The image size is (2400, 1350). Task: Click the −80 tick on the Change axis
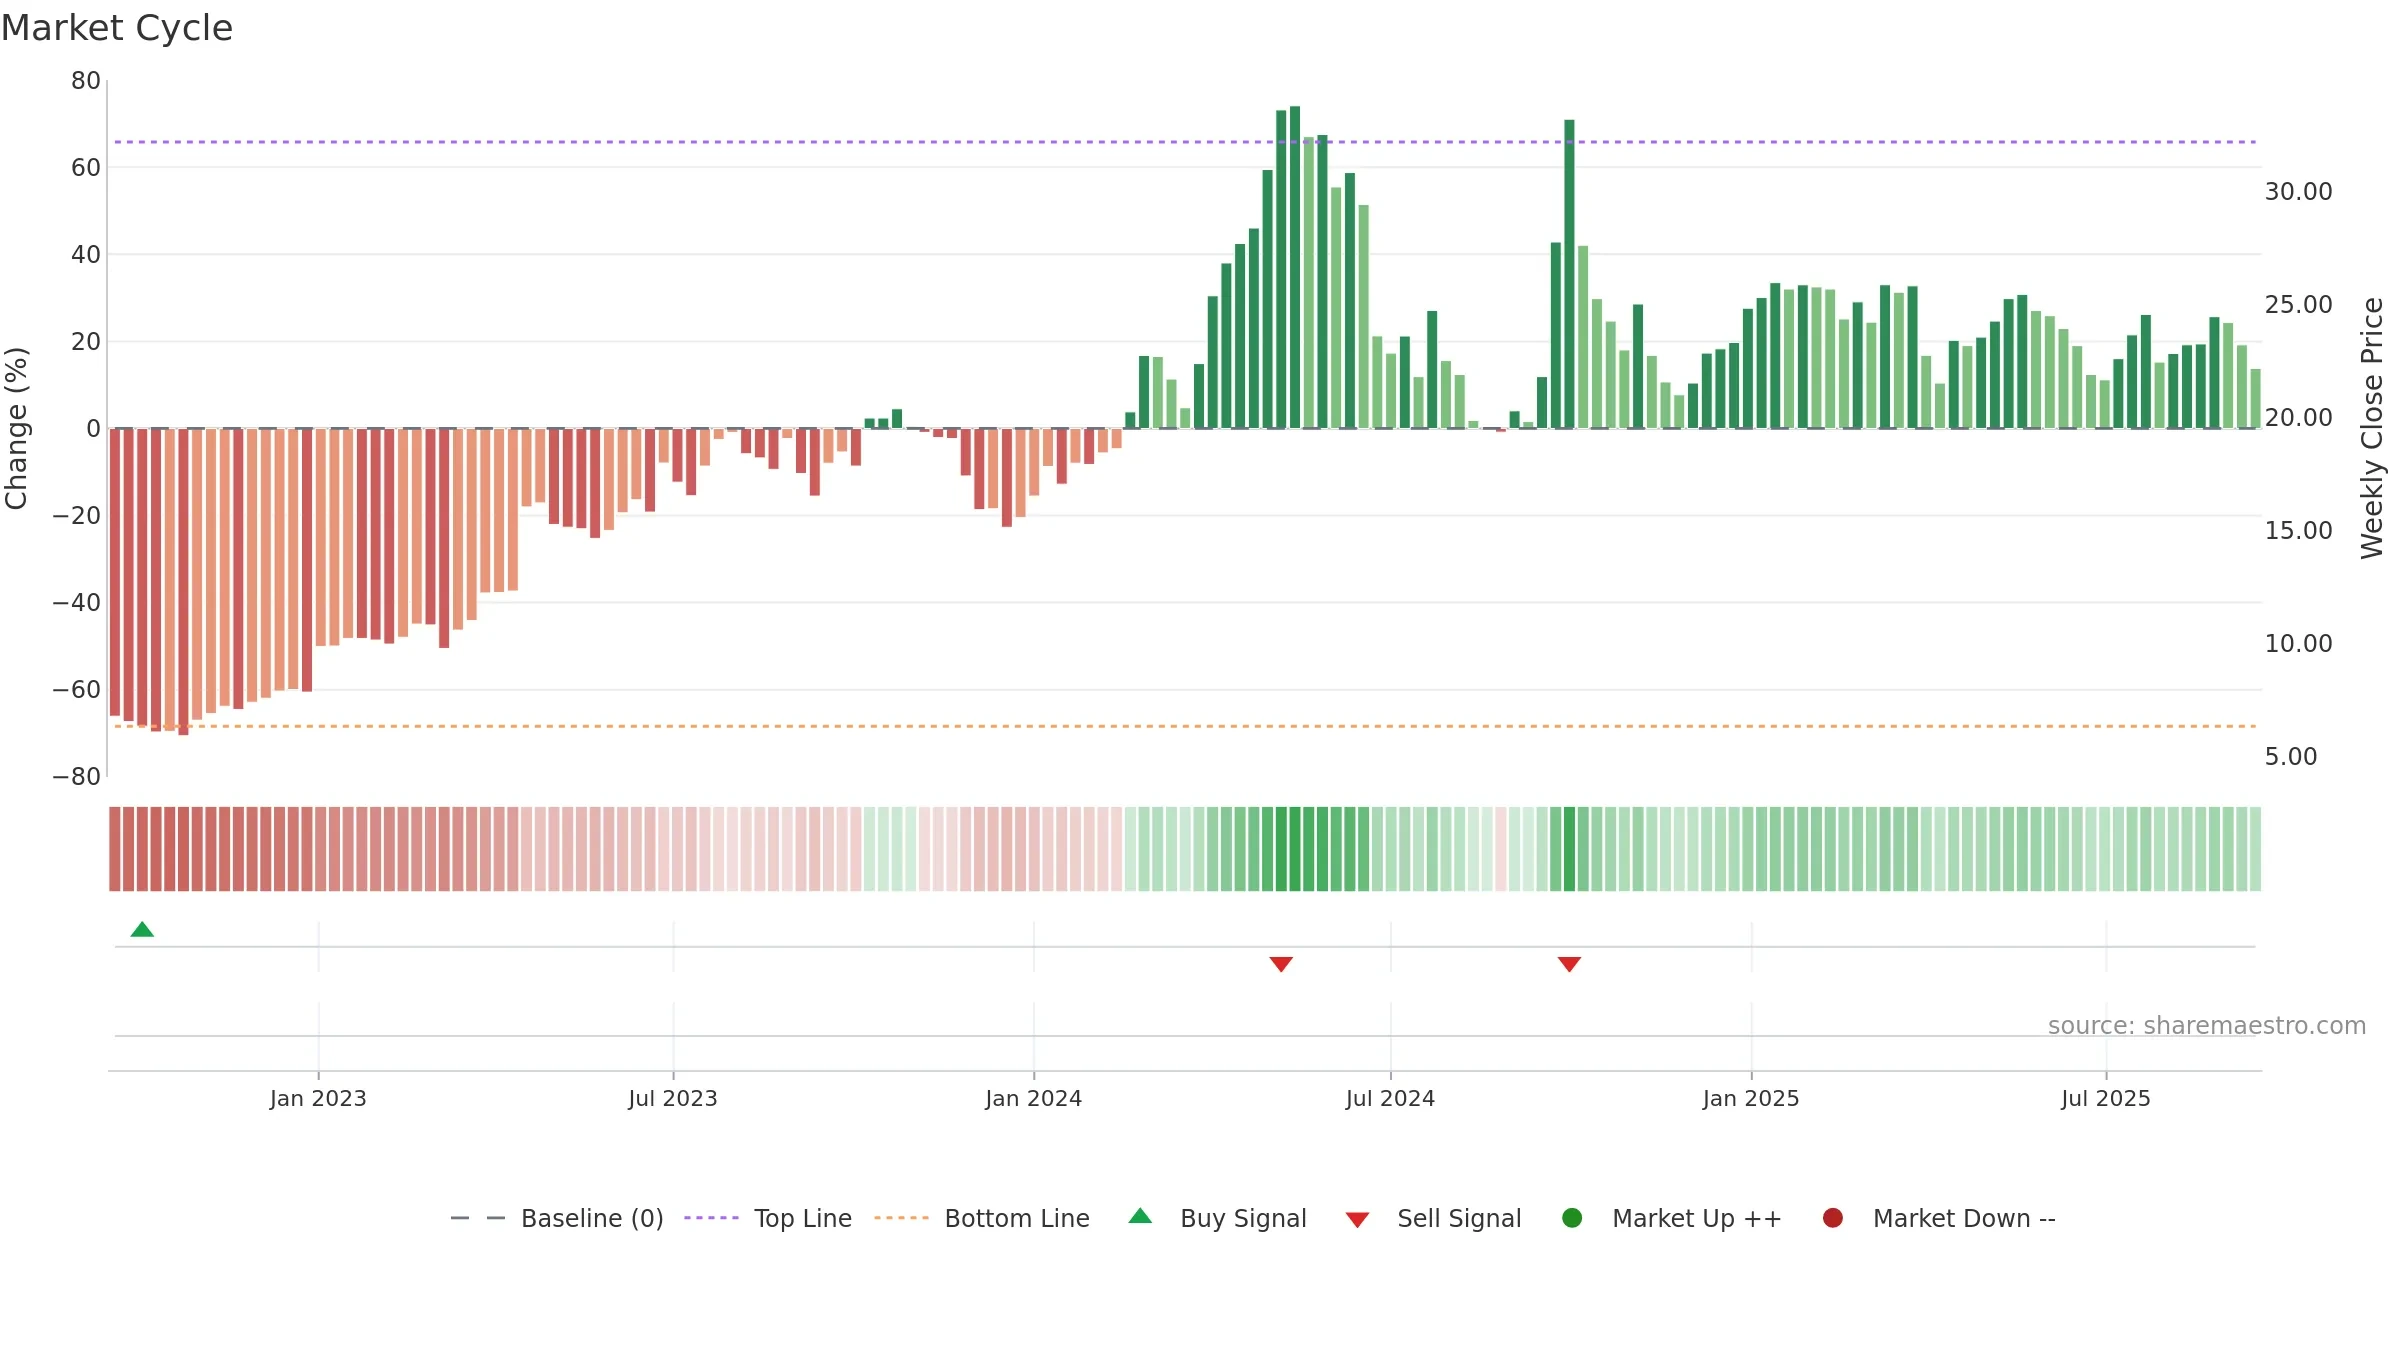tap(77, 776)
